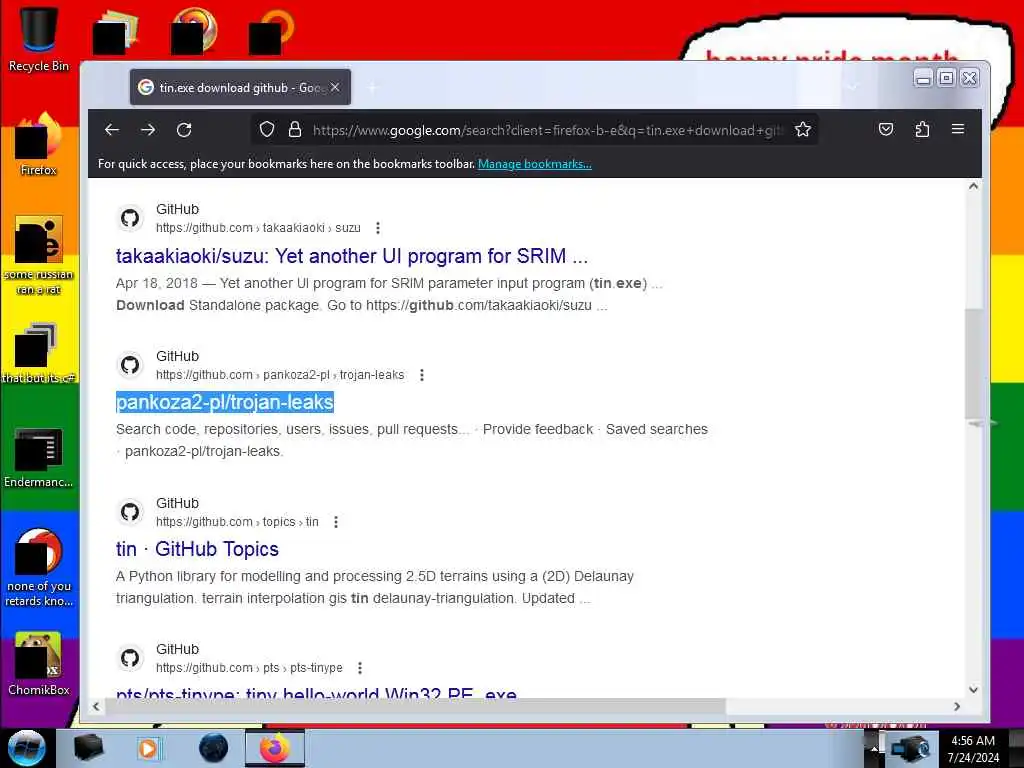Select the 'that but its c#' desktop icon
The height and width of the screenshot is (768, 1024).
[39, 353]
